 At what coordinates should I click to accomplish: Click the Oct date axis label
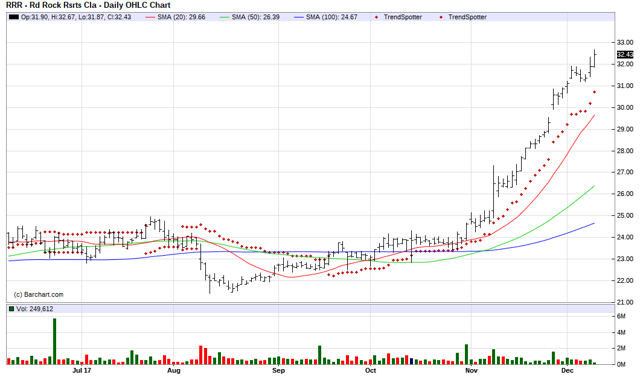370,371
